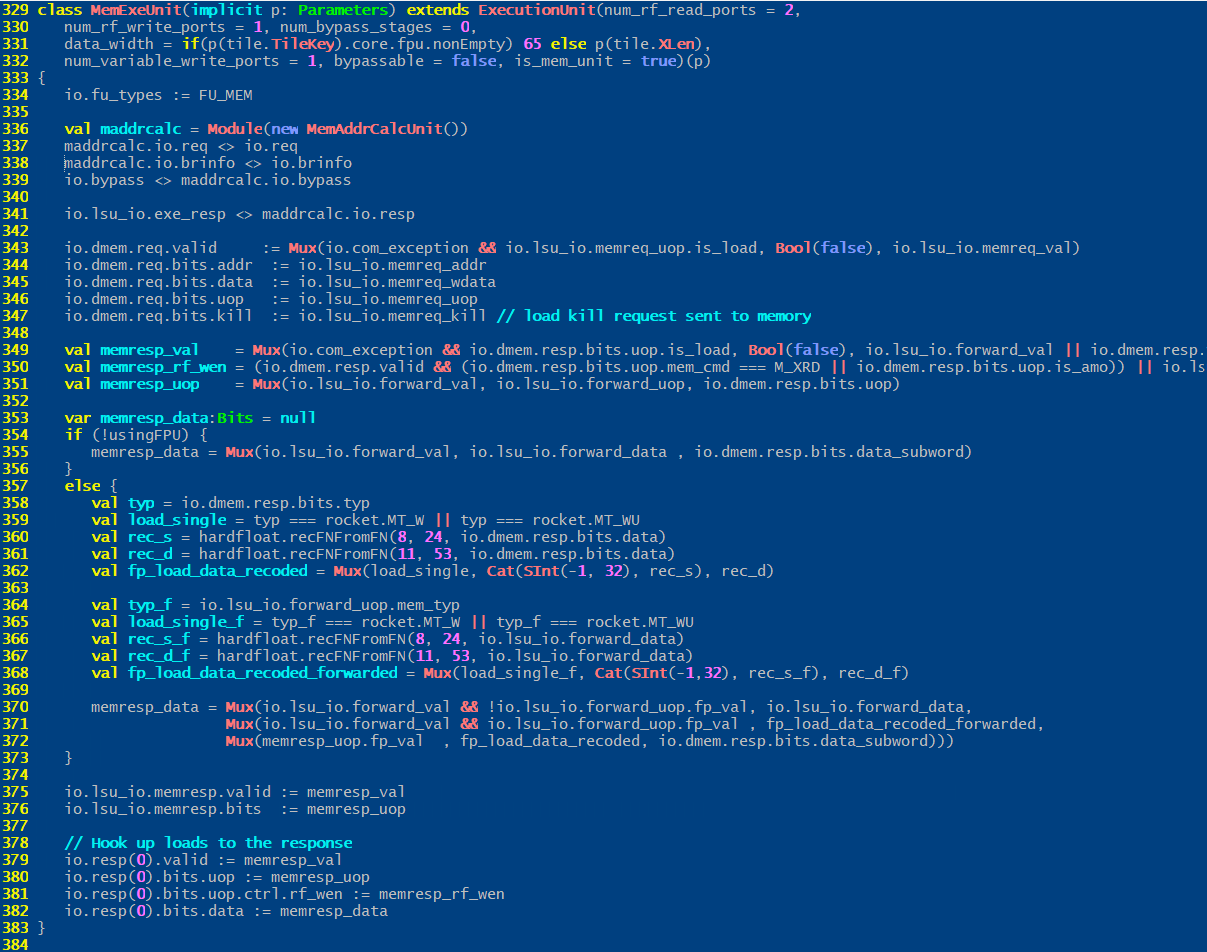Click 'load_single_f' declaration on line 365
This screenshot has width=1207, height=952.
click(x=185, y=622)
